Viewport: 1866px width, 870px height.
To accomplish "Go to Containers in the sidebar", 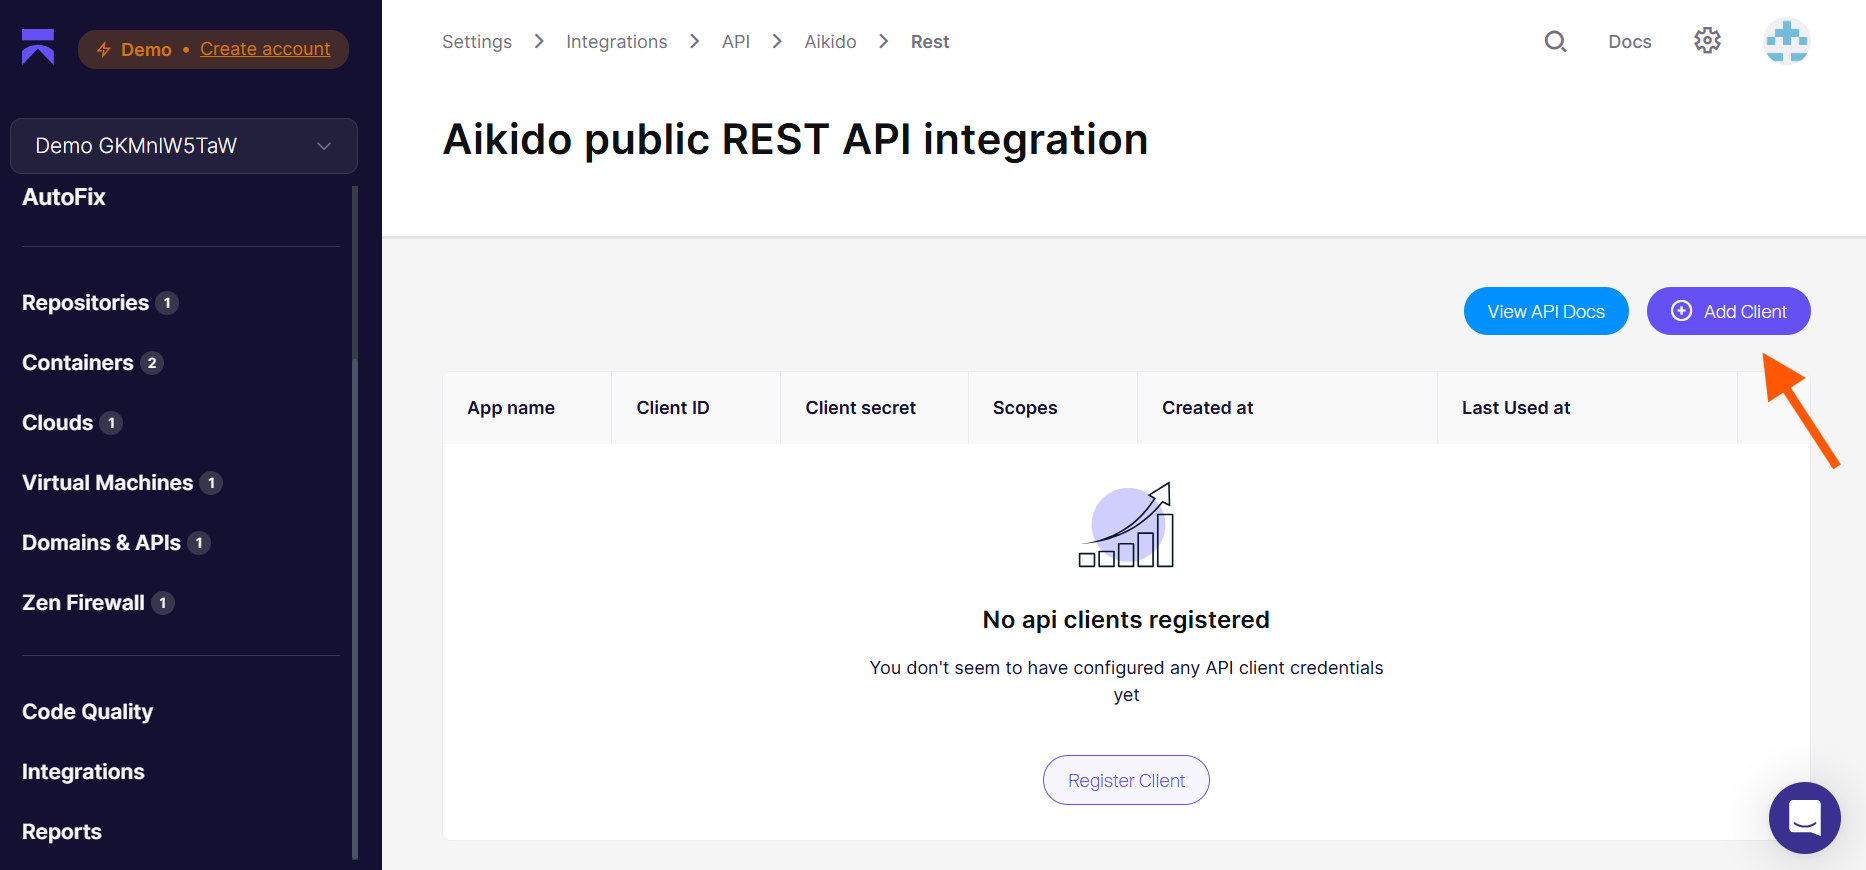I will pos(78,363).
